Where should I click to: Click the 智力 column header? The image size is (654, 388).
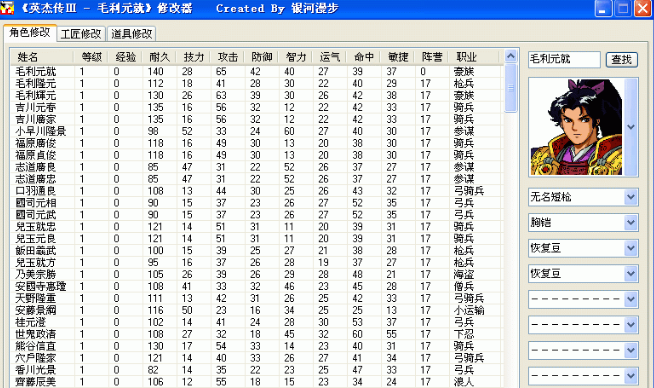click(x=296, y=57)
